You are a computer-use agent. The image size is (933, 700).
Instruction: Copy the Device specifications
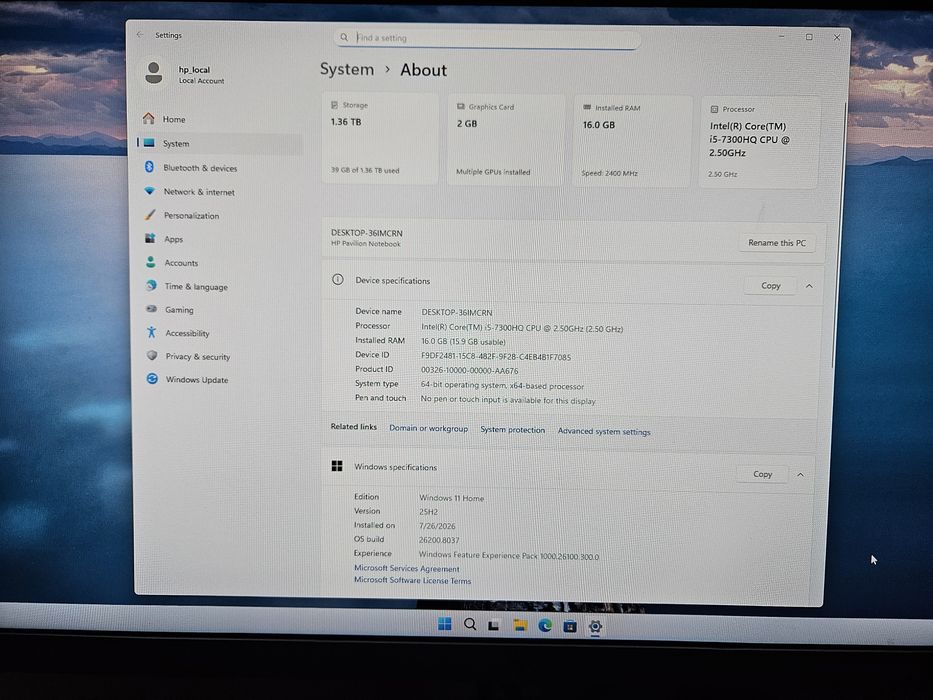point(771,286)
